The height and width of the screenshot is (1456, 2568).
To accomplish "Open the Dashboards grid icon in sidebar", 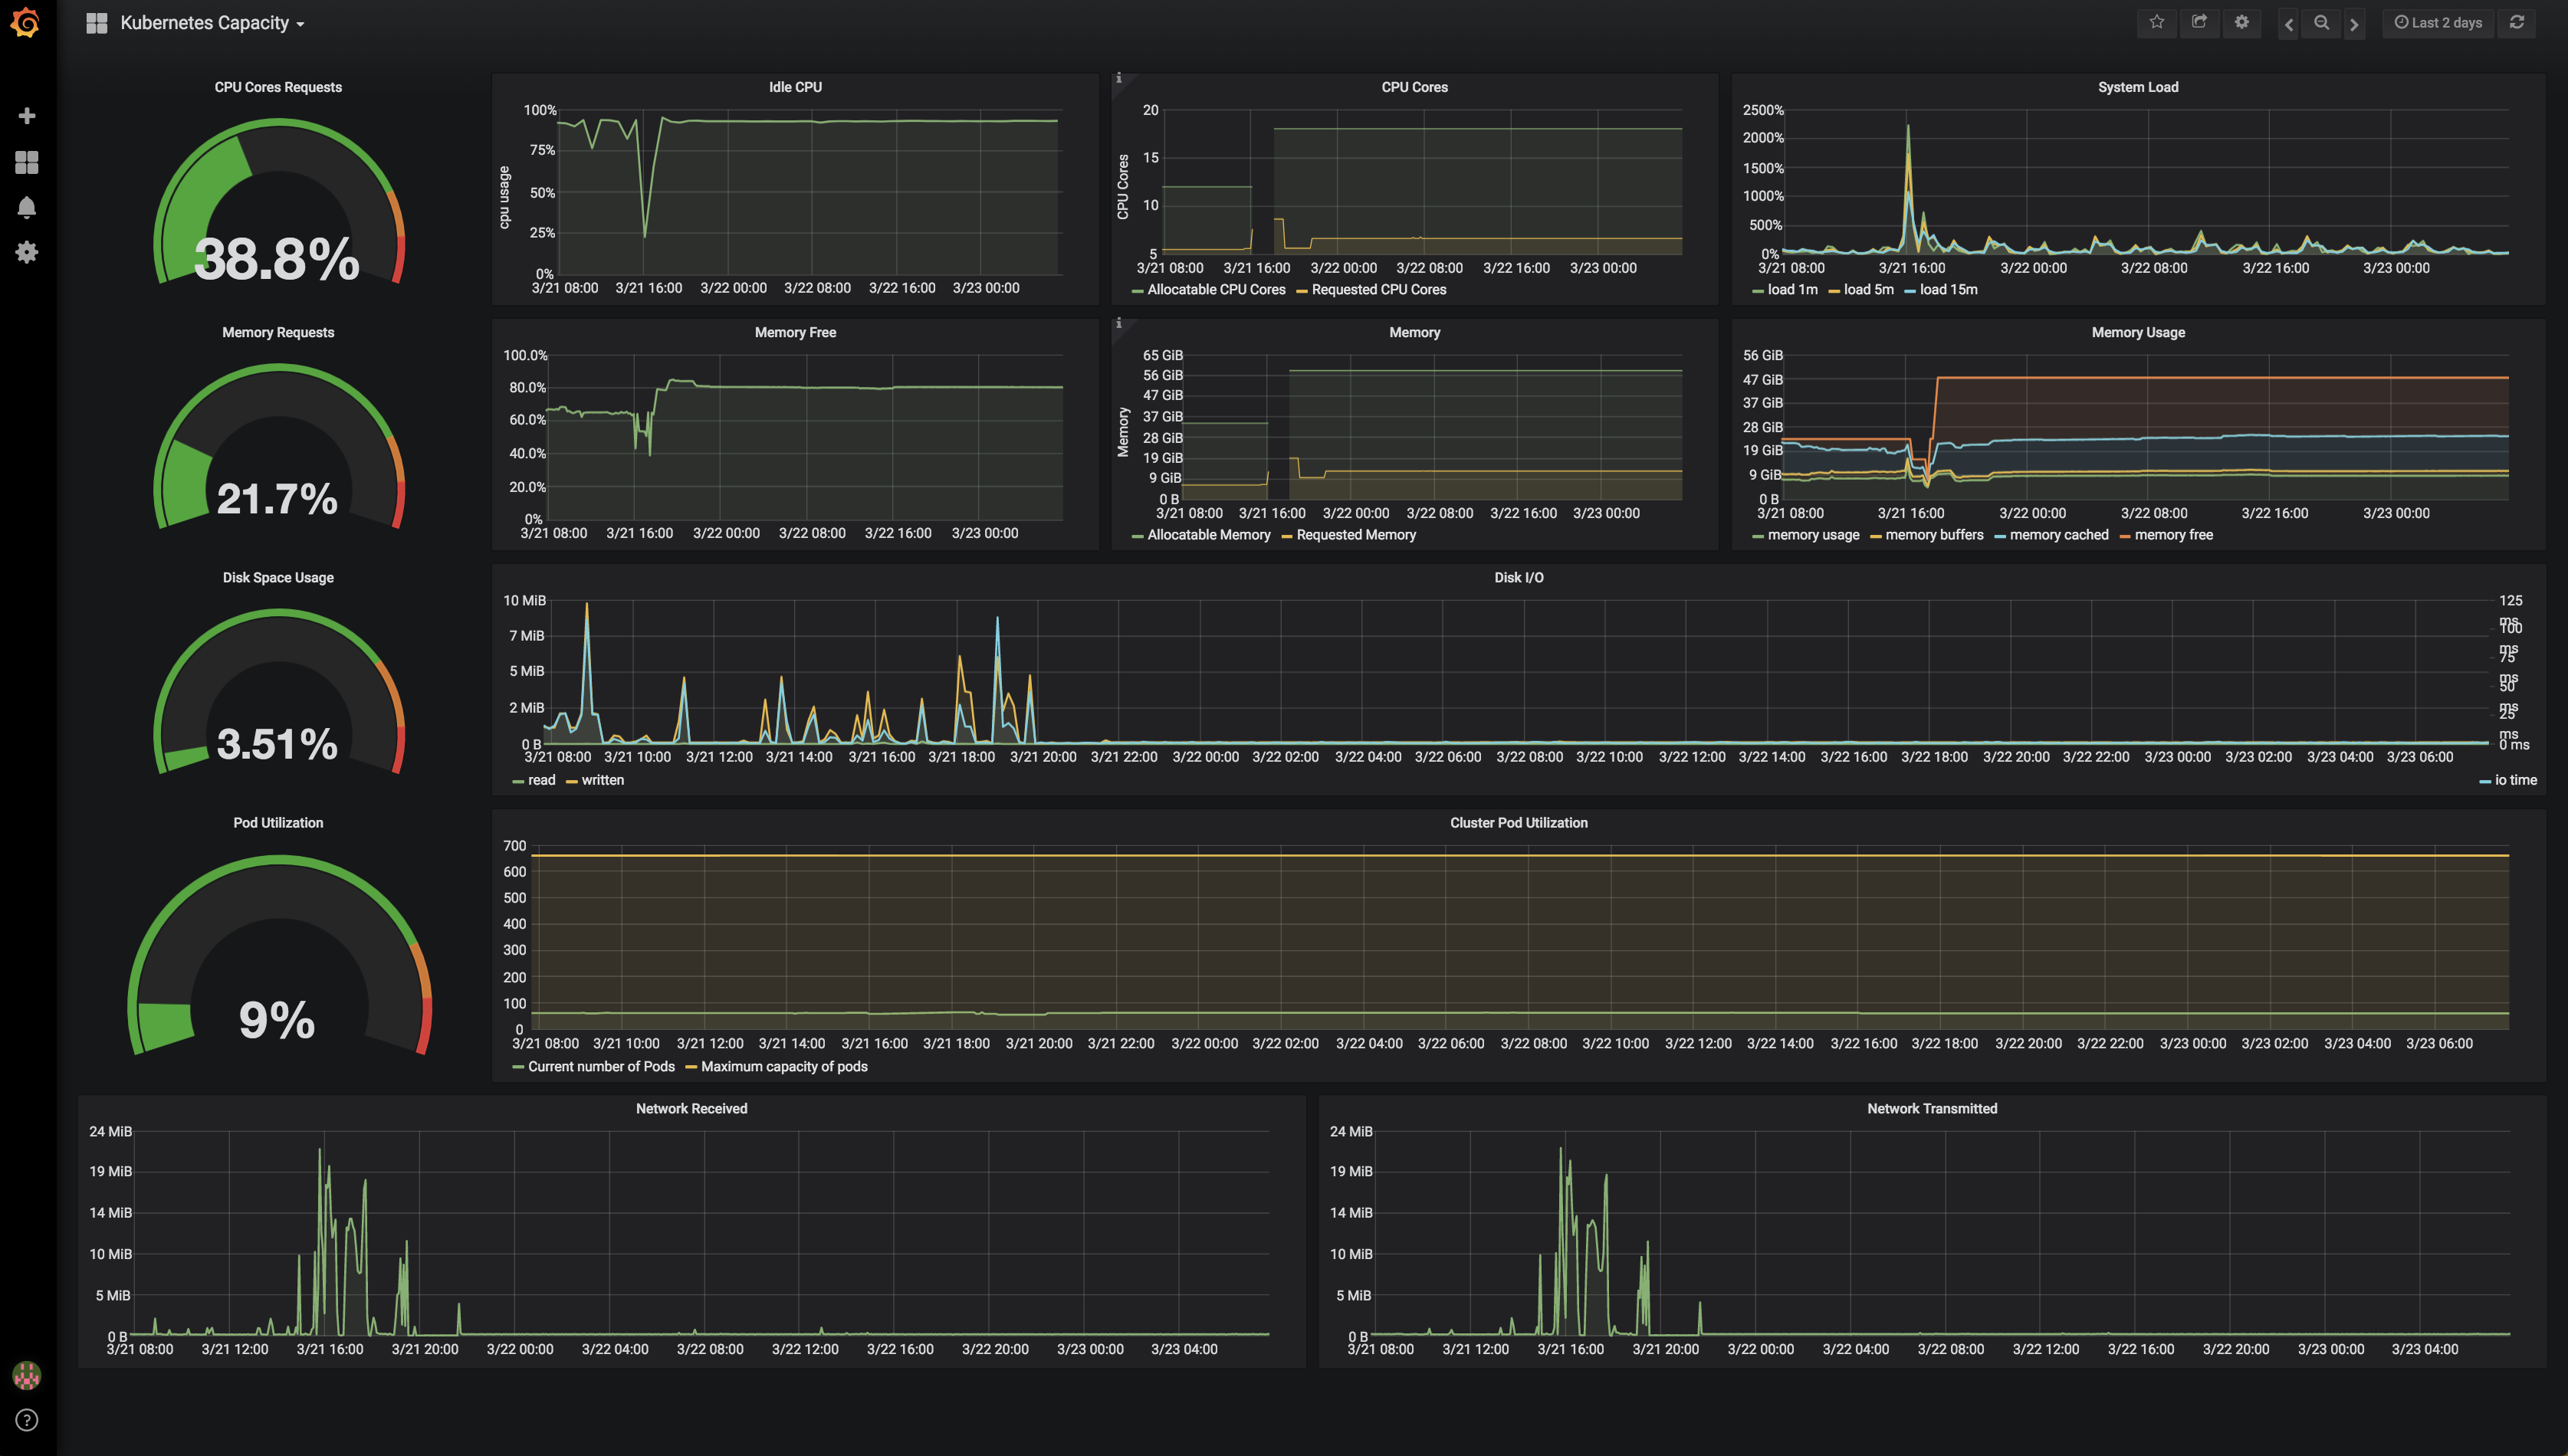I will [x=27, y=162].
